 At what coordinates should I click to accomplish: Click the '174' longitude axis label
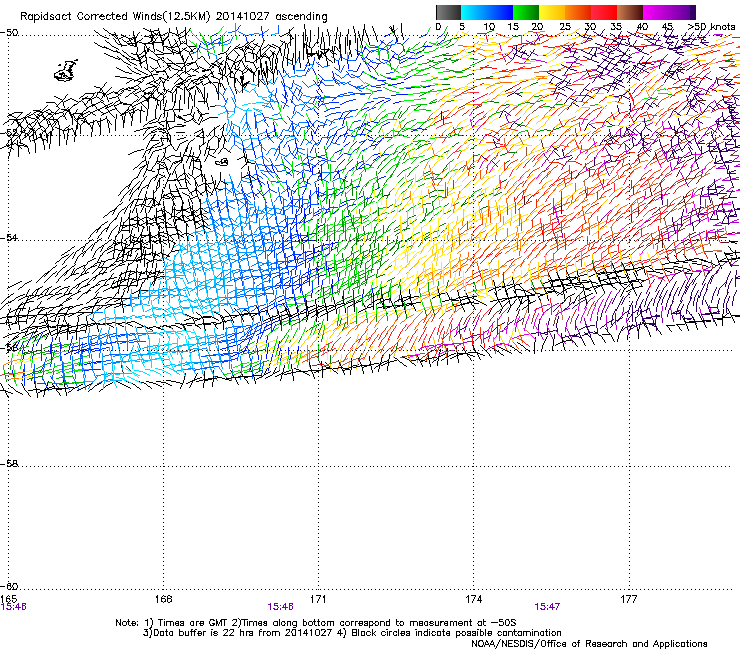point(473,599)
